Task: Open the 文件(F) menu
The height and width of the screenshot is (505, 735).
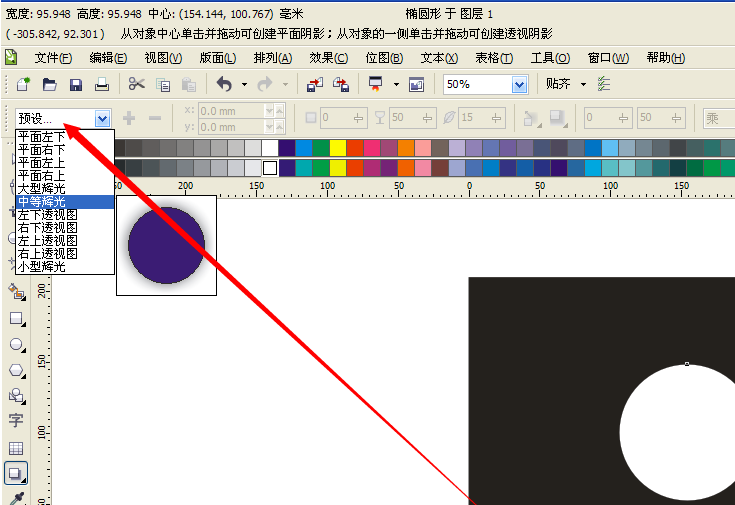Action: [53, 58]
